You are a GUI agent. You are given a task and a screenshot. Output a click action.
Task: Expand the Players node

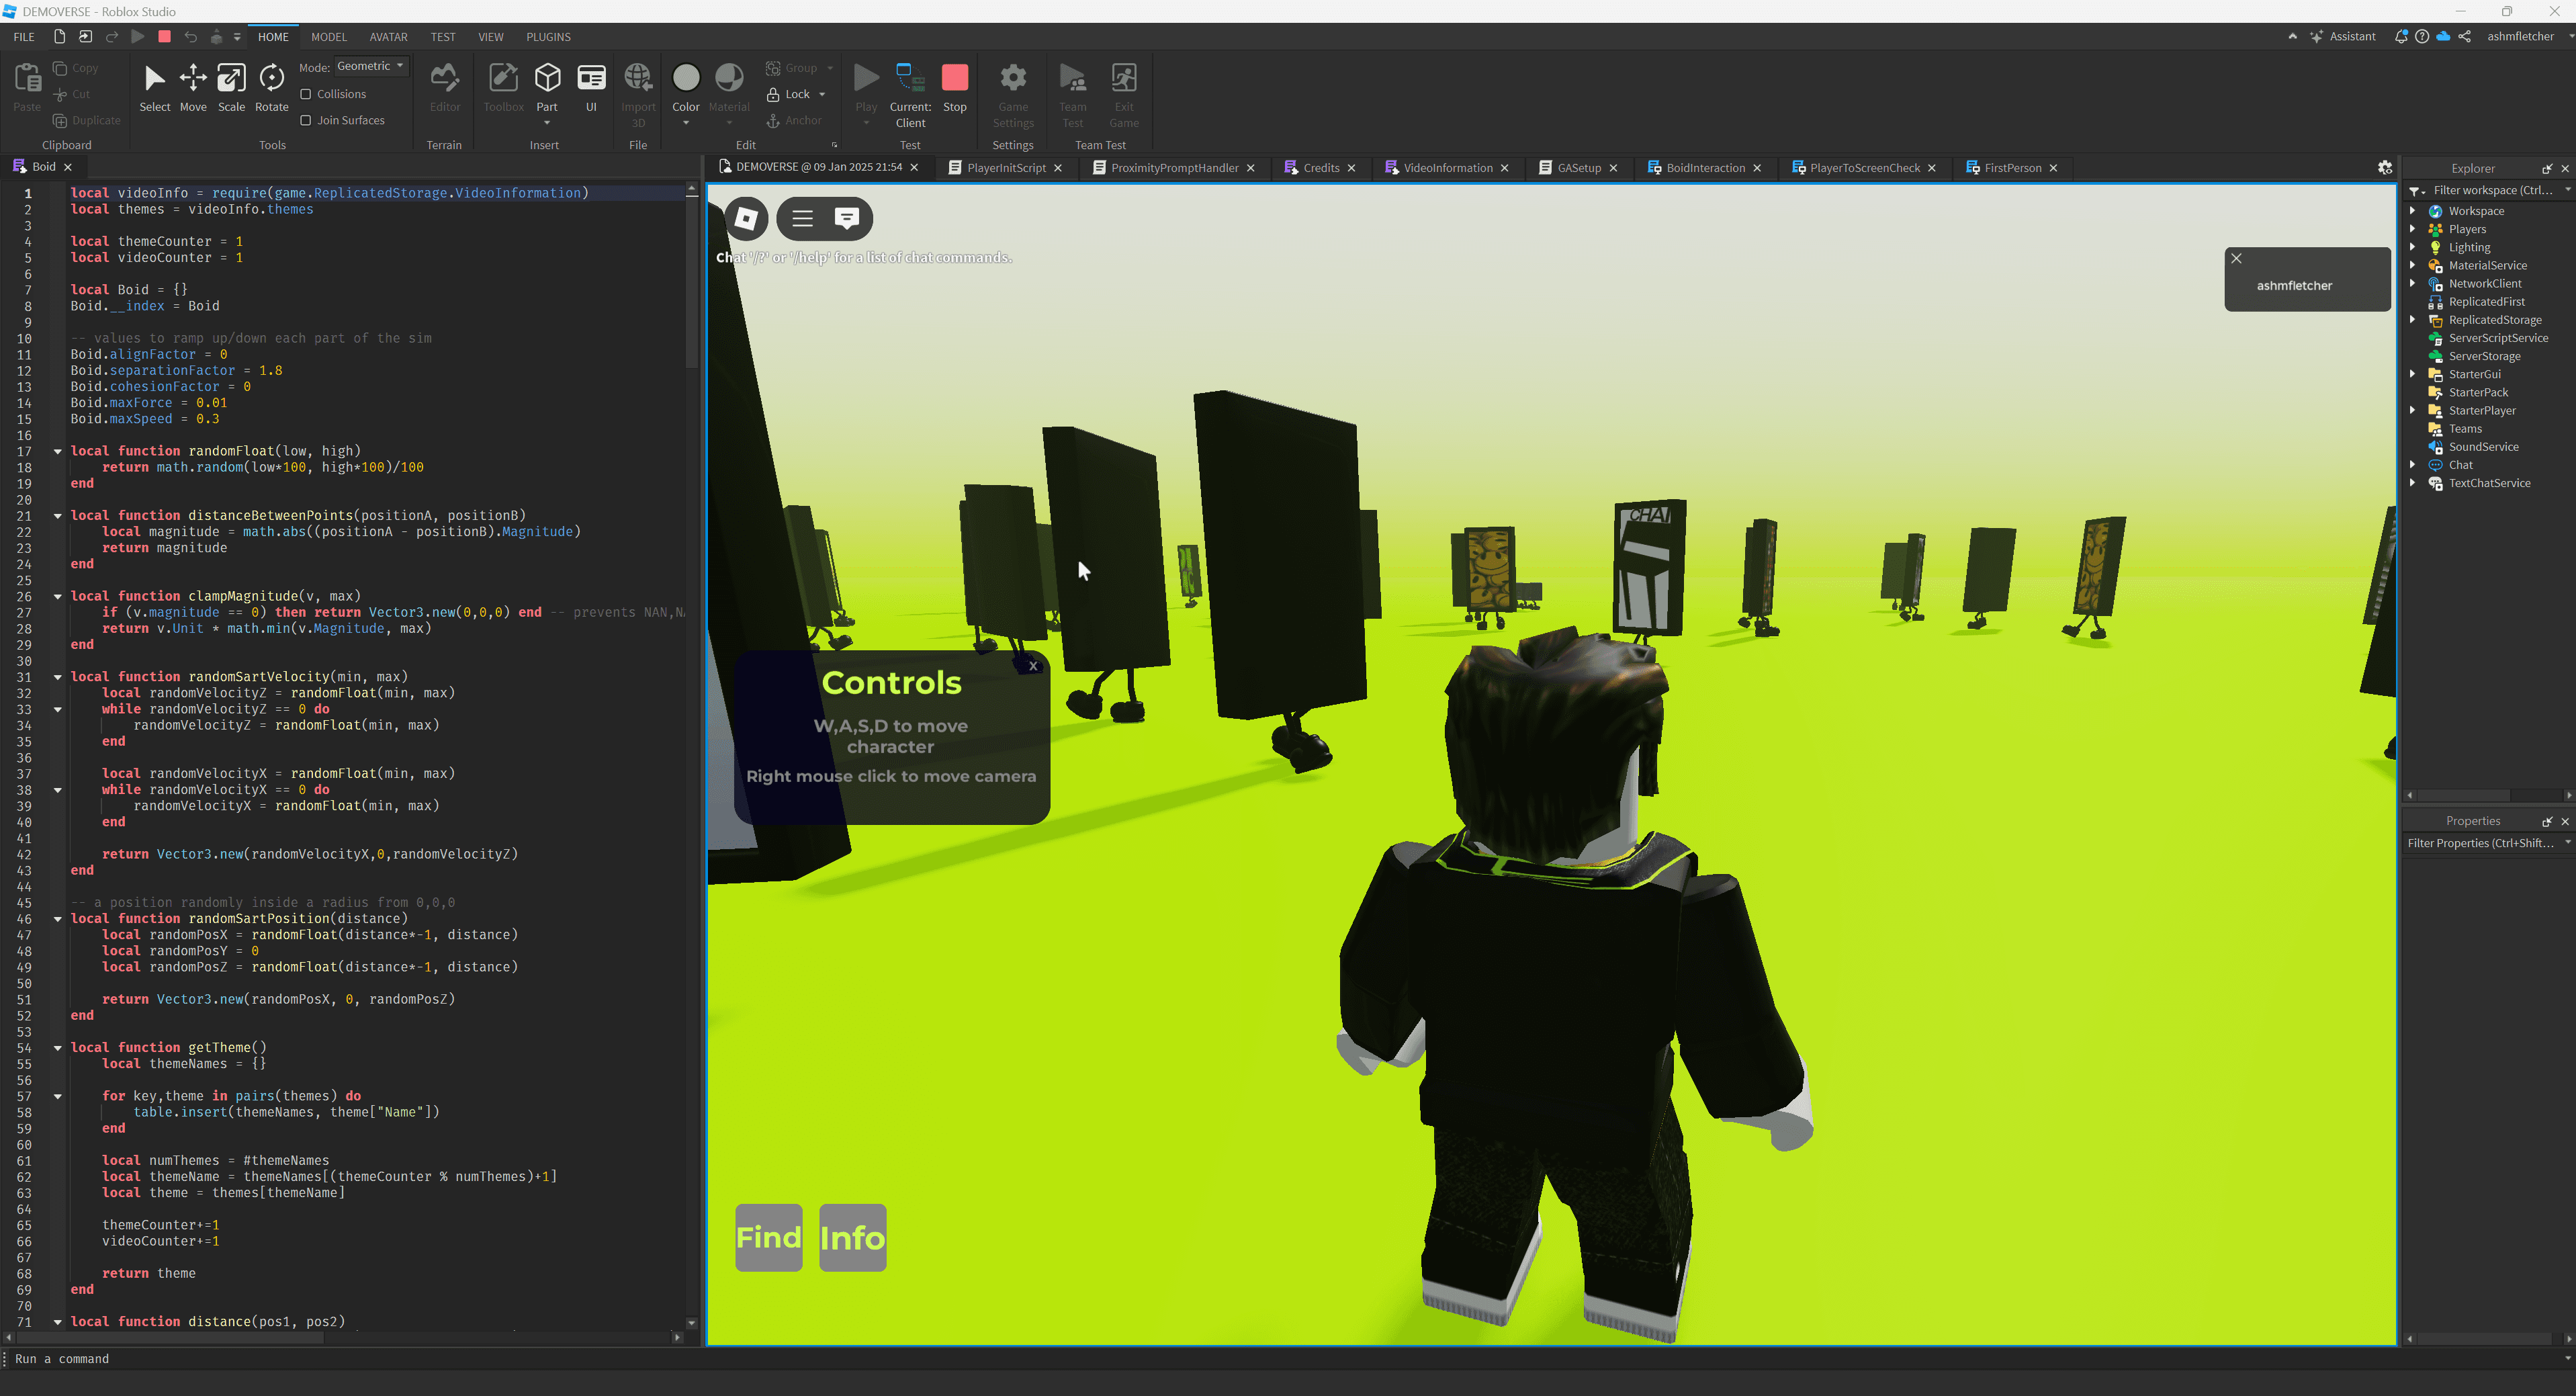(2413, 229)
